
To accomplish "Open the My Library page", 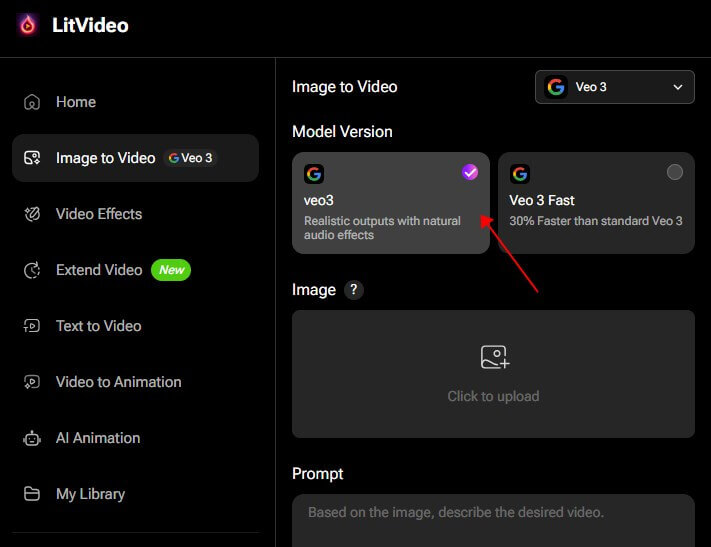I will [x=90, y=494].
